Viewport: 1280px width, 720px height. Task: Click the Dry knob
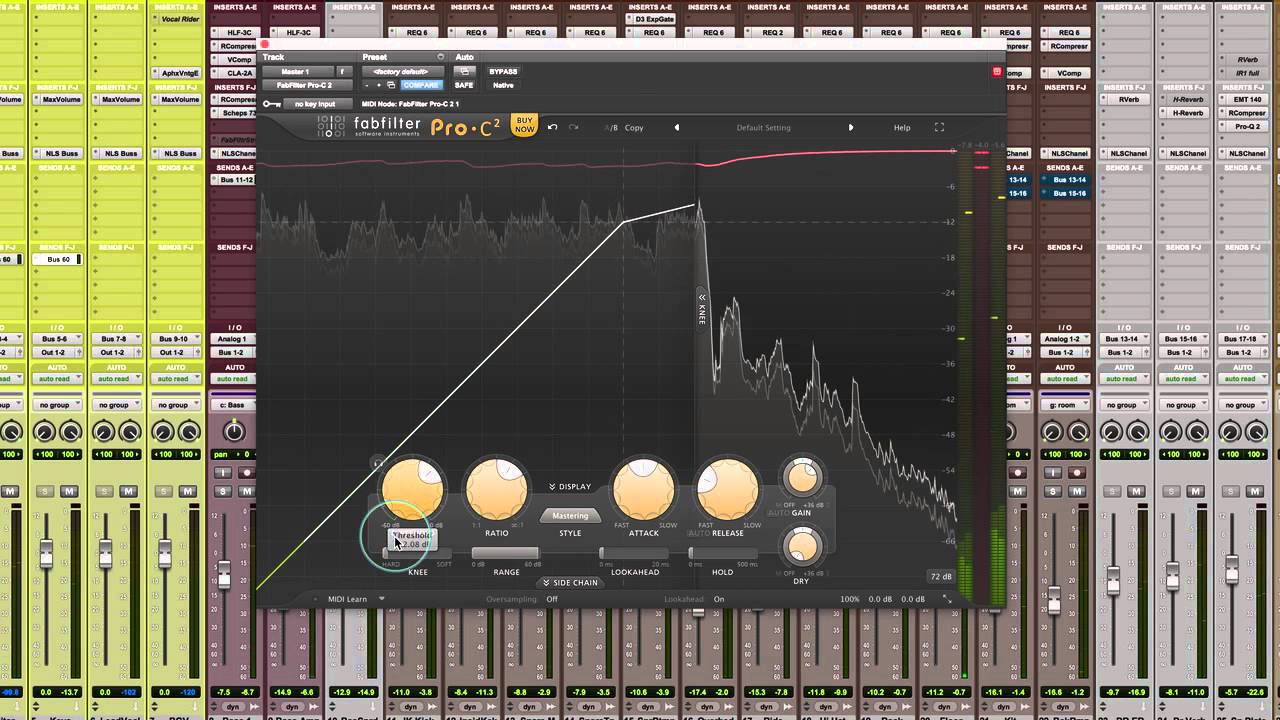[801, 547]
